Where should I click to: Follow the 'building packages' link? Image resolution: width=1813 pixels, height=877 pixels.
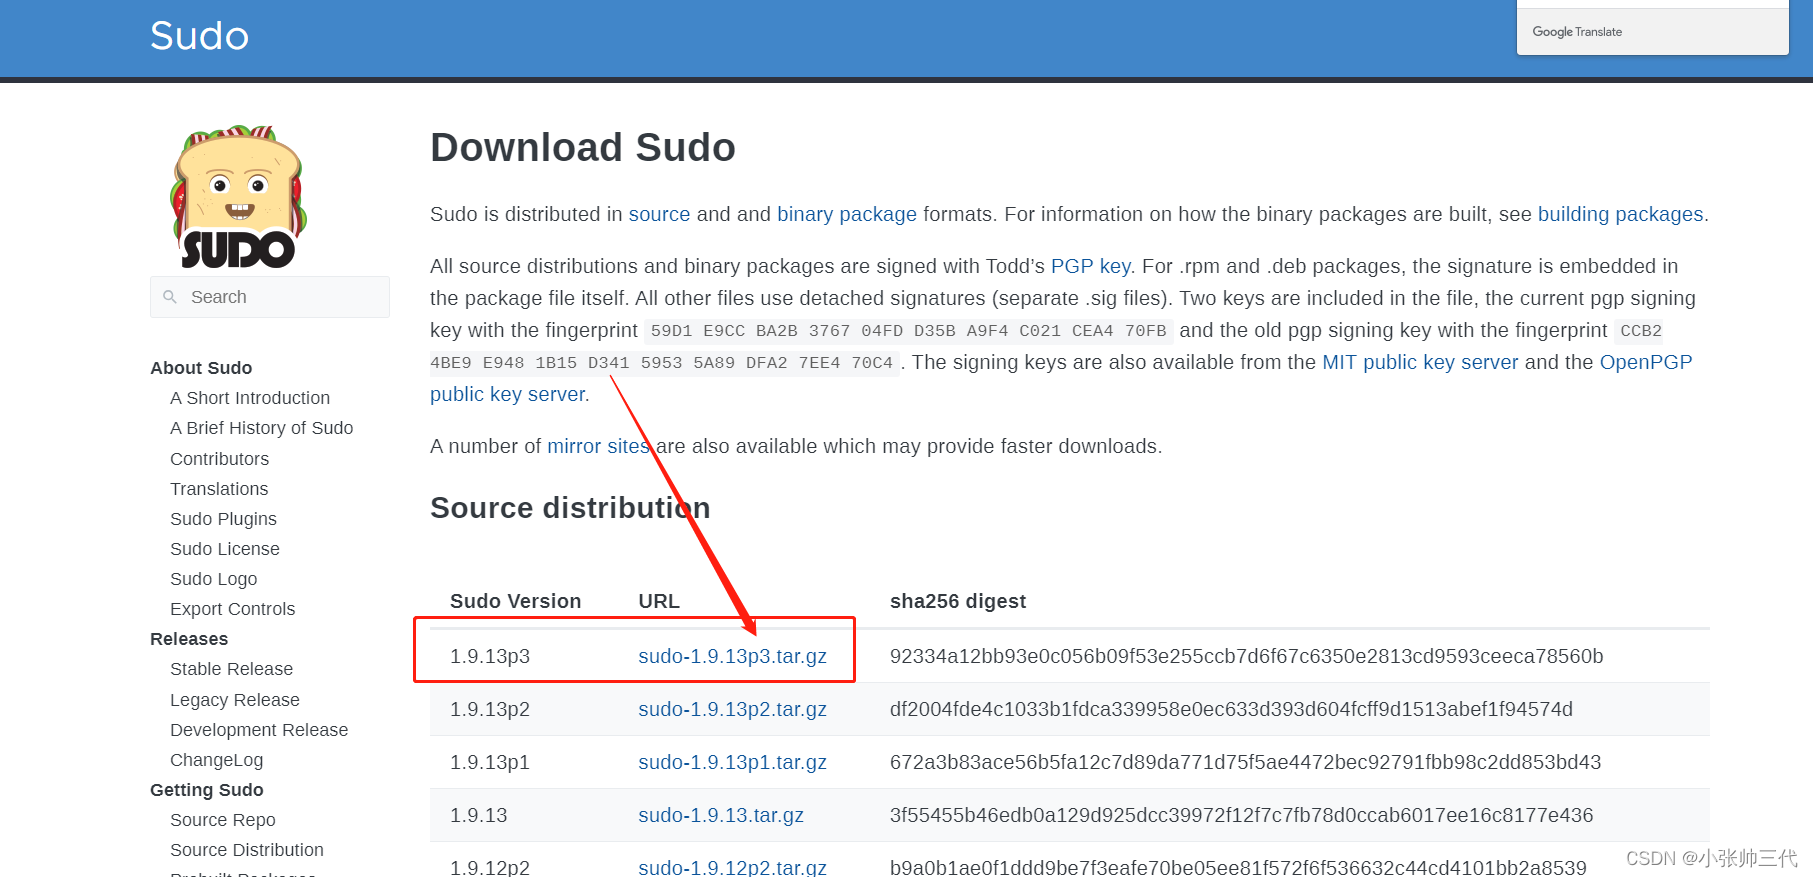click(1620, 214)
